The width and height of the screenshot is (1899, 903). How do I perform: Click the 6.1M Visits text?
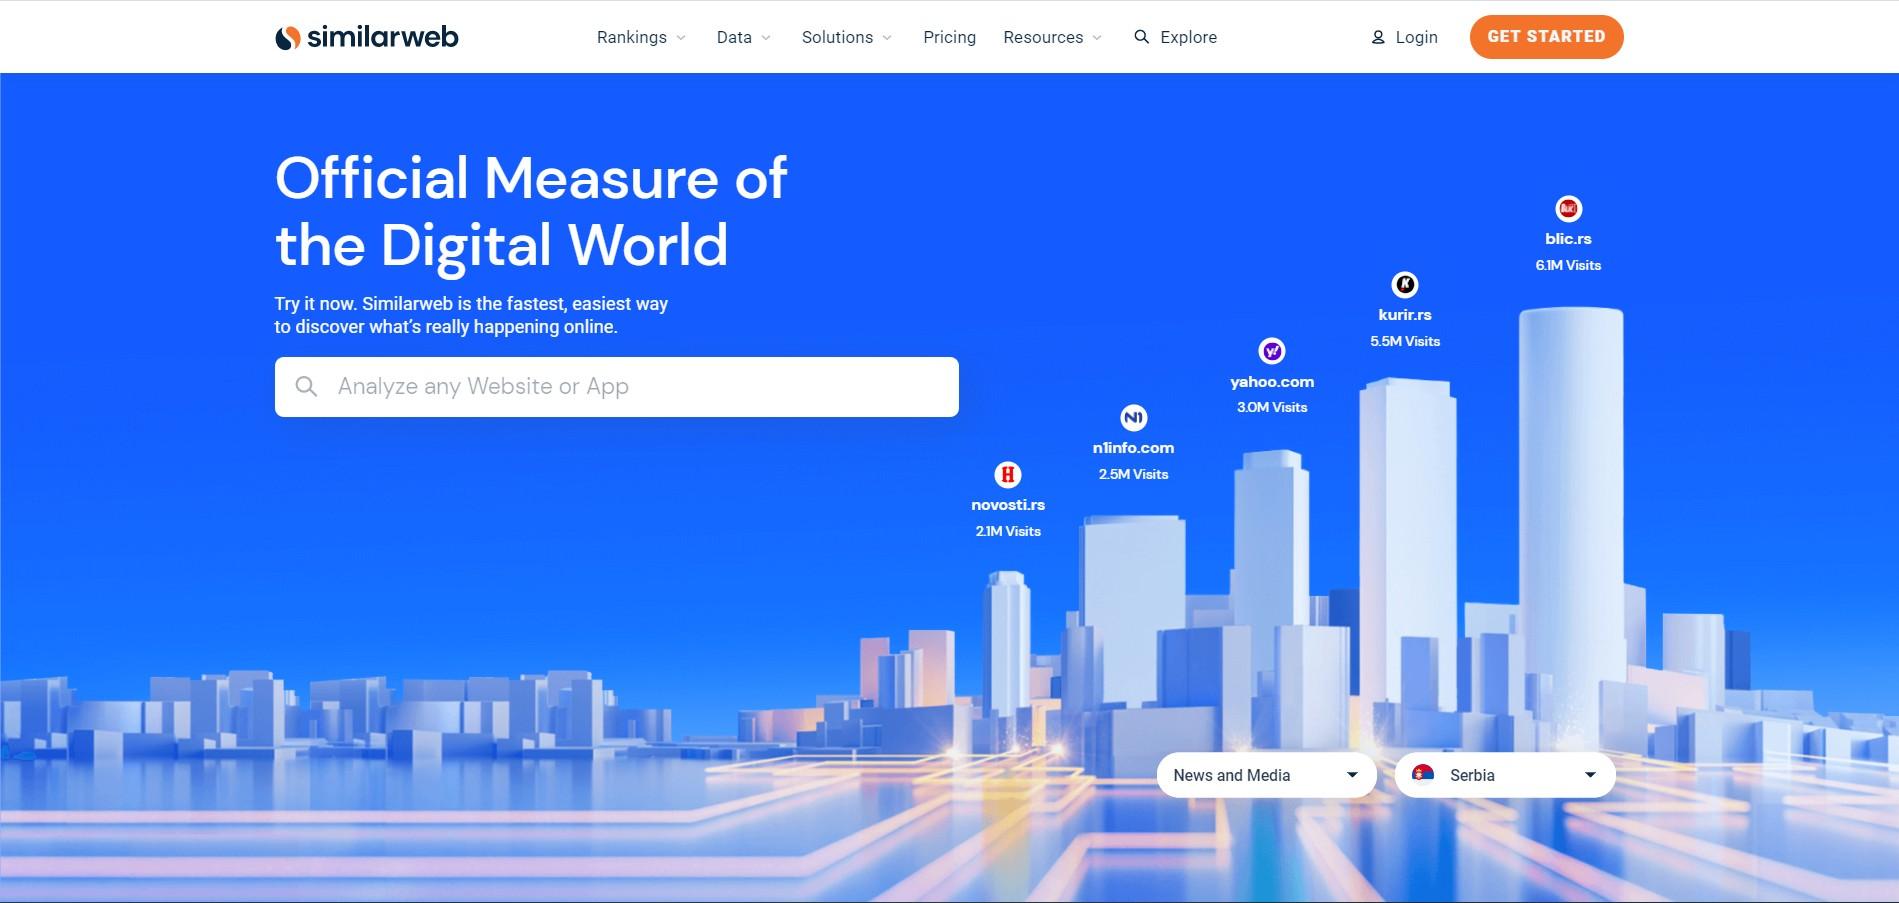coord(1568,265)
